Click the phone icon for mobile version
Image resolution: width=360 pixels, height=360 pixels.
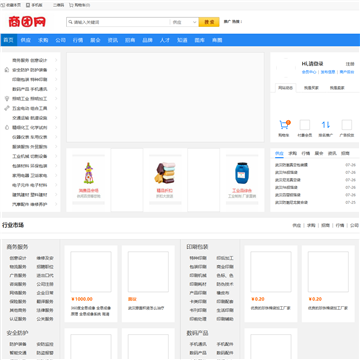click(28, 5)
